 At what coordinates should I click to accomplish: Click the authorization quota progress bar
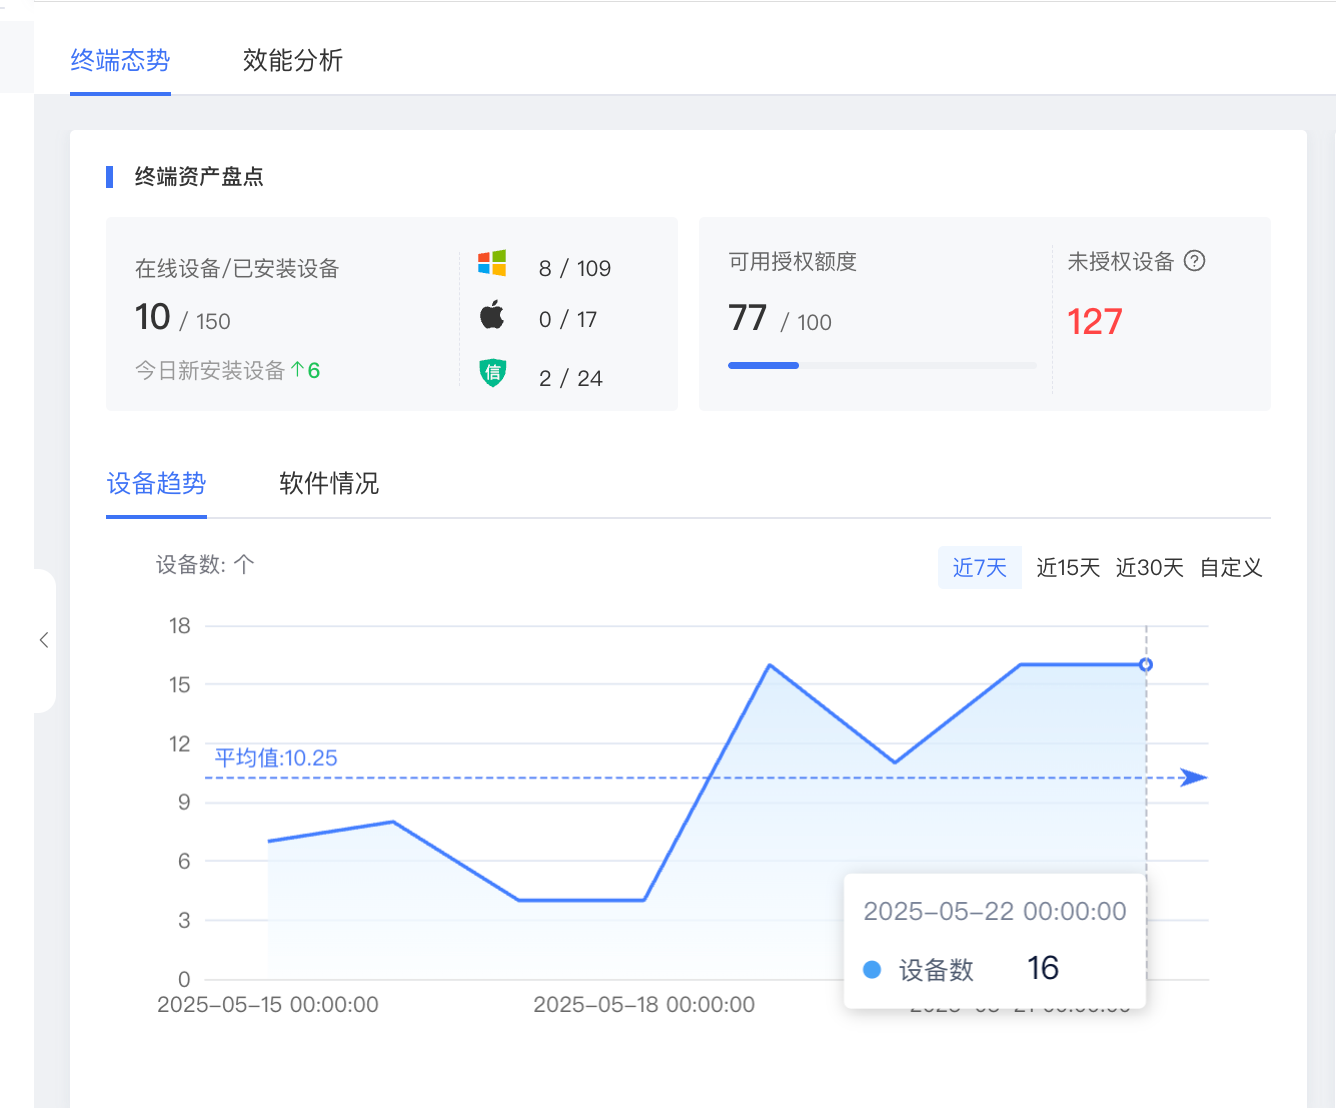(x=882, y=366)
